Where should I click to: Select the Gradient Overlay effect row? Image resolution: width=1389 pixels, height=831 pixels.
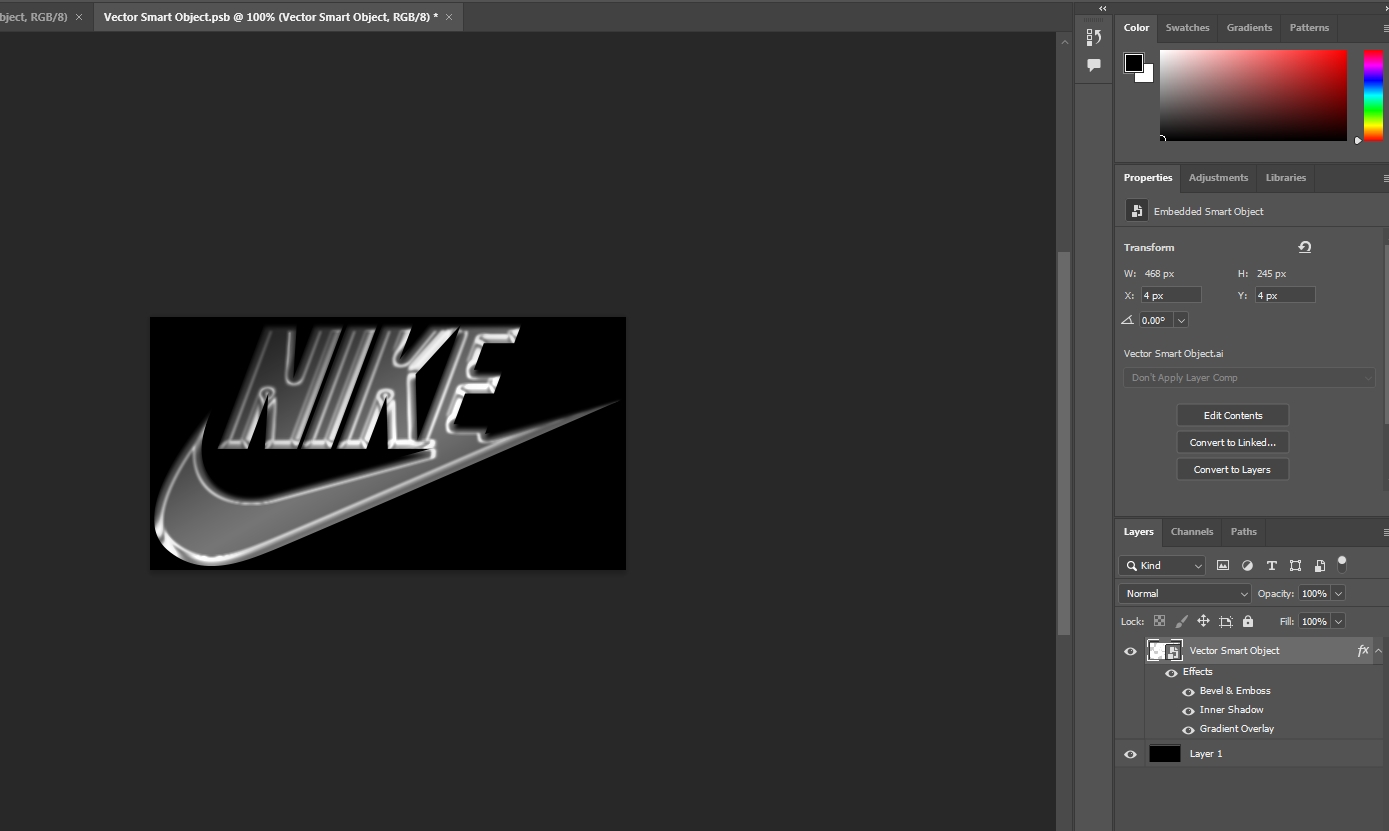(1237, 729)
